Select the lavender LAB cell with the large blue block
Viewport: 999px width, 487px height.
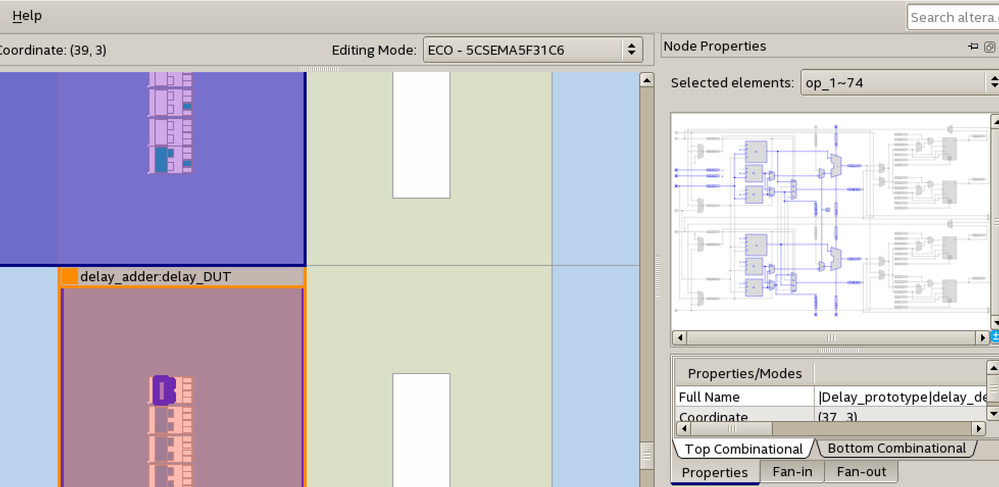(170, 160)
